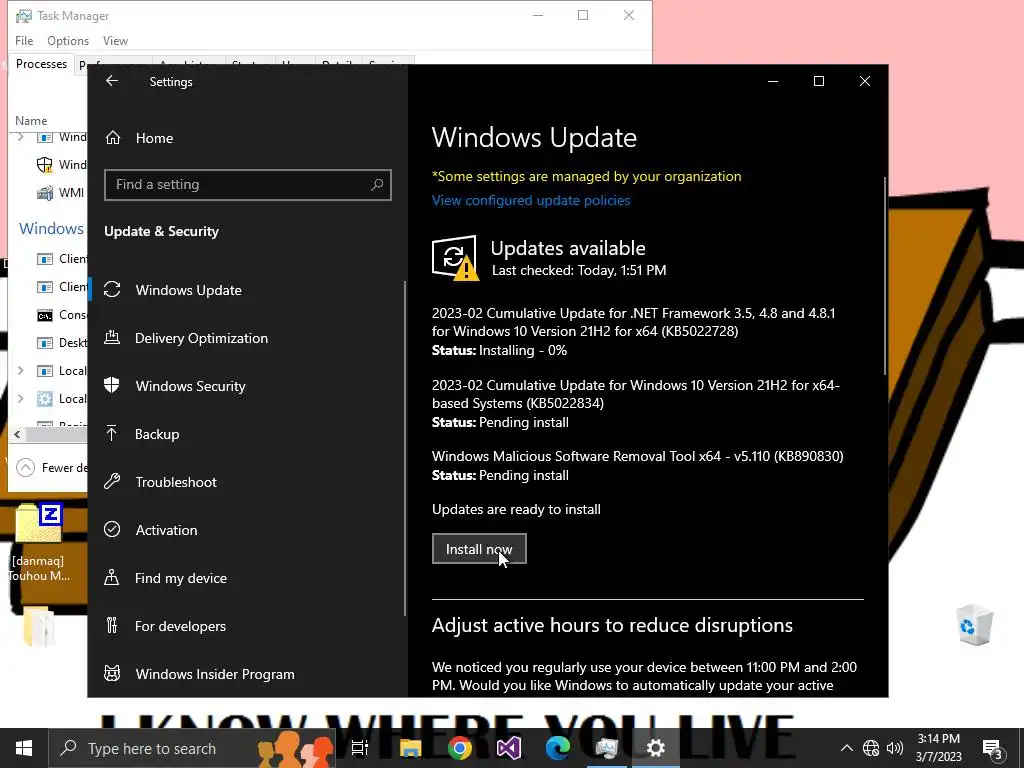This screenshot has width=1024, height=768.
Task: Select the Deskt process row in Task Manager
Action: [49, 343]
